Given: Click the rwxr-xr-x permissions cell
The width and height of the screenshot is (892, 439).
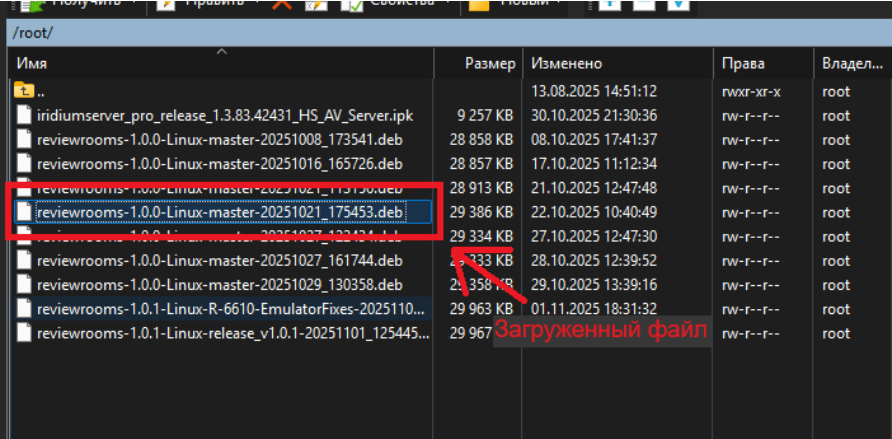Looking at the screenshot, I should point(751,91).
